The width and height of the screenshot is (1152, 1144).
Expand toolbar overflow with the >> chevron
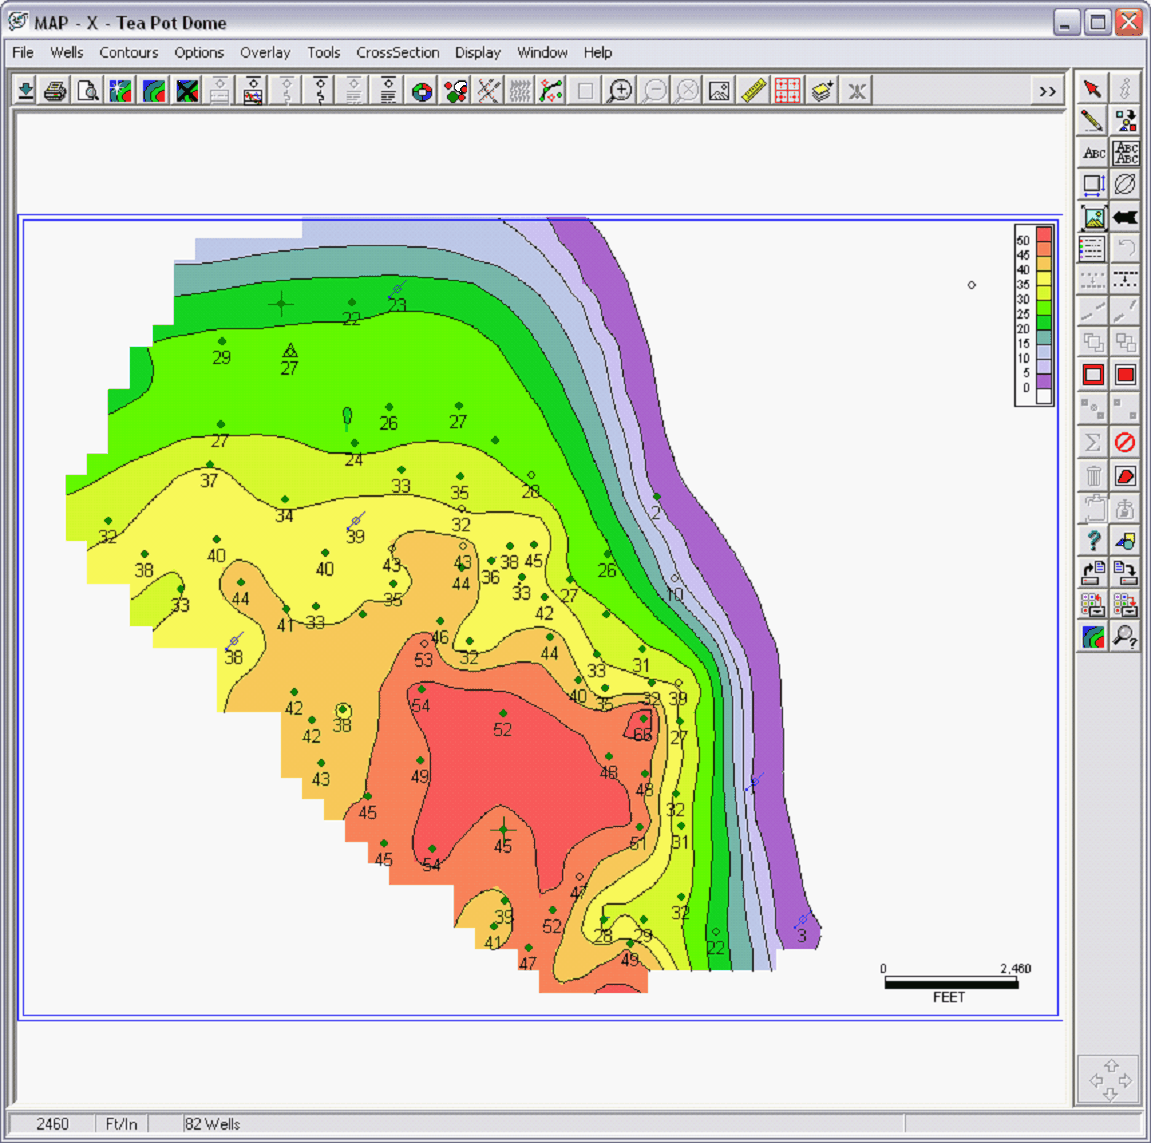tap(1047, 91)
